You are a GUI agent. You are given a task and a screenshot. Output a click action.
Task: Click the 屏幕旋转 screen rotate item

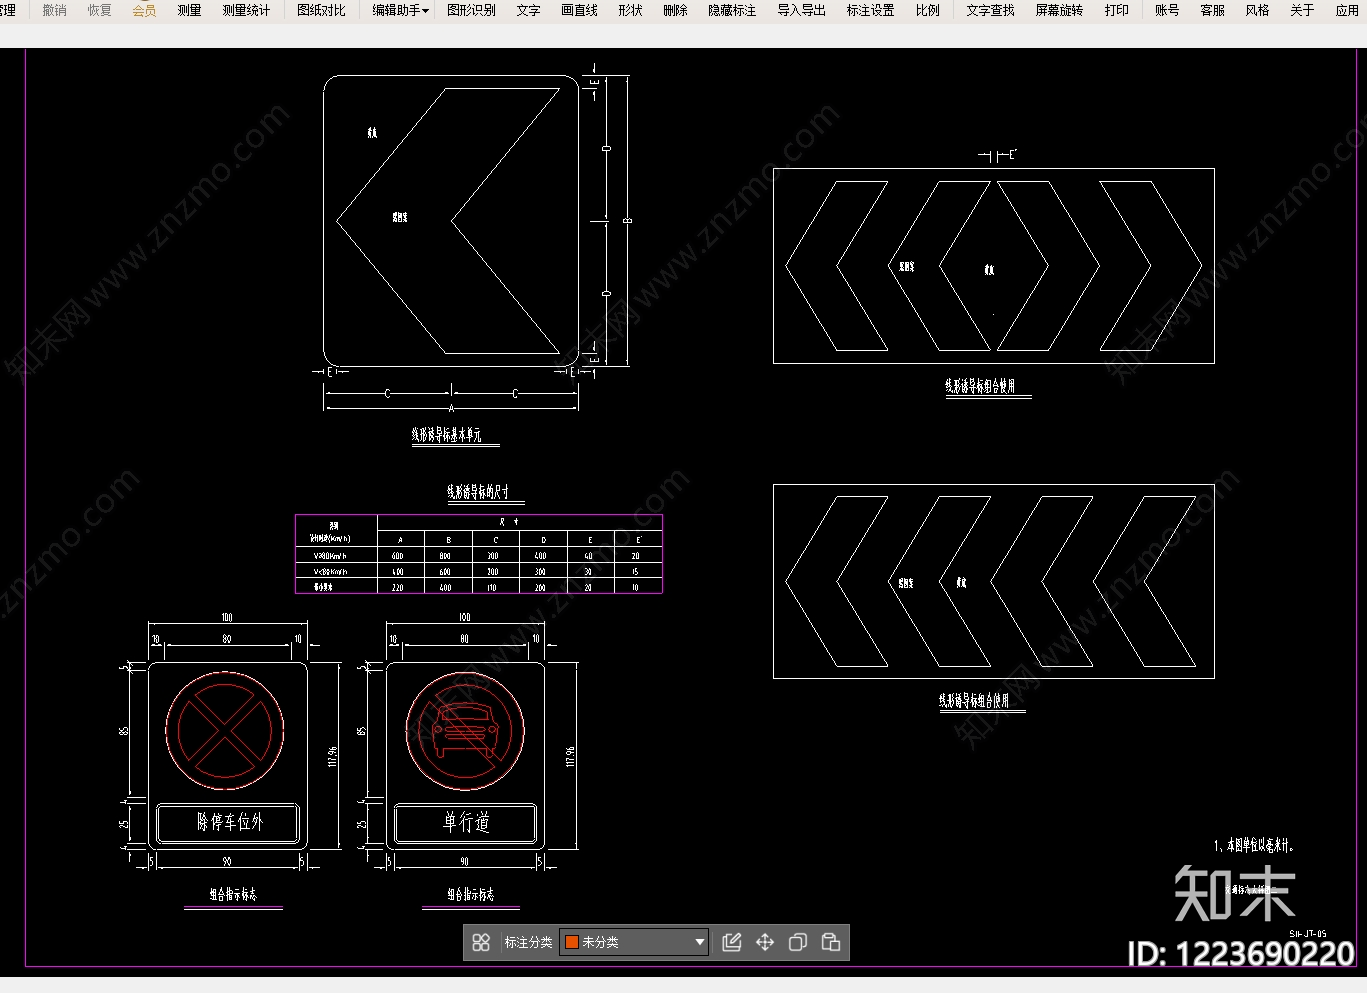1059,10
